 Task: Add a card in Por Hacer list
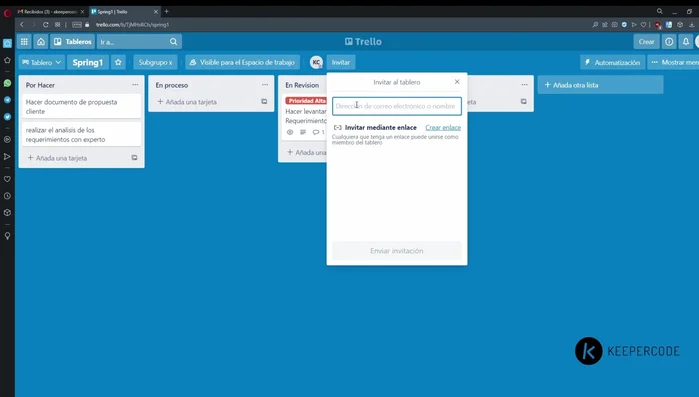(x=58, y=158)
